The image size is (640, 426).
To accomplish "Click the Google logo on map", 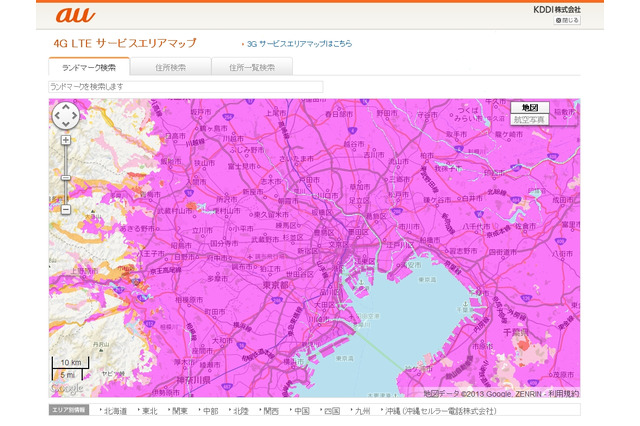I will [66, 388].
